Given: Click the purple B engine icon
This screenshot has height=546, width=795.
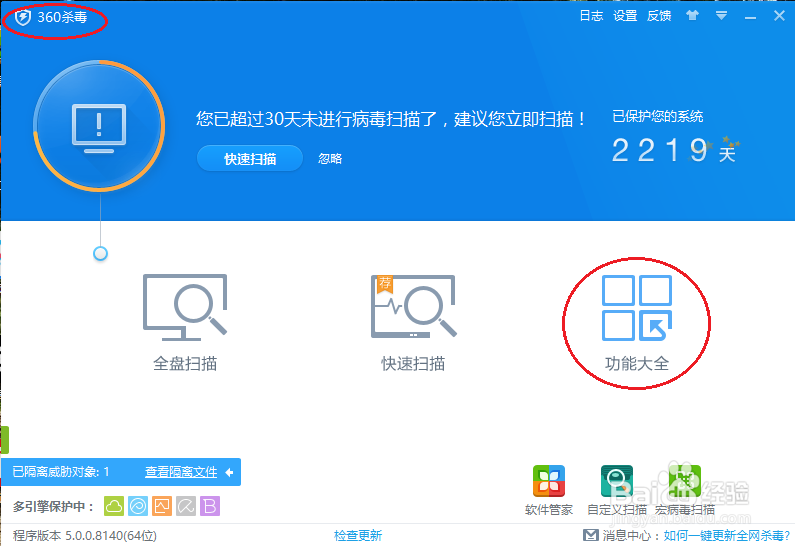Looking at the screenshot, I should tap(210, 506).
